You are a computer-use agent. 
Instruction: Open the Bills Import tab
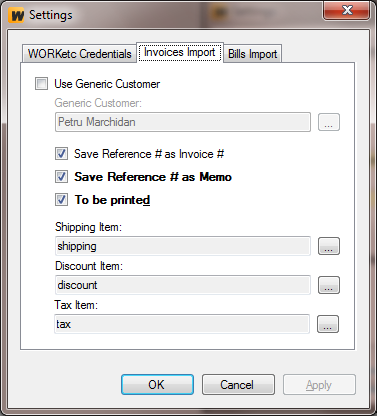pos(253,54)
